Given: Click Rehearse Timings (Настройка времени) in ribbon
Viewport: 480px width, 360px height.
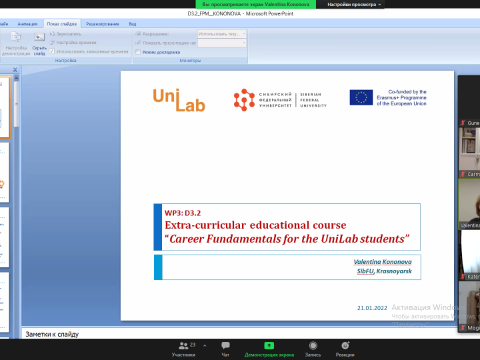Looking at the screenshot, I should pyautogui.click(x=73, y=43).
